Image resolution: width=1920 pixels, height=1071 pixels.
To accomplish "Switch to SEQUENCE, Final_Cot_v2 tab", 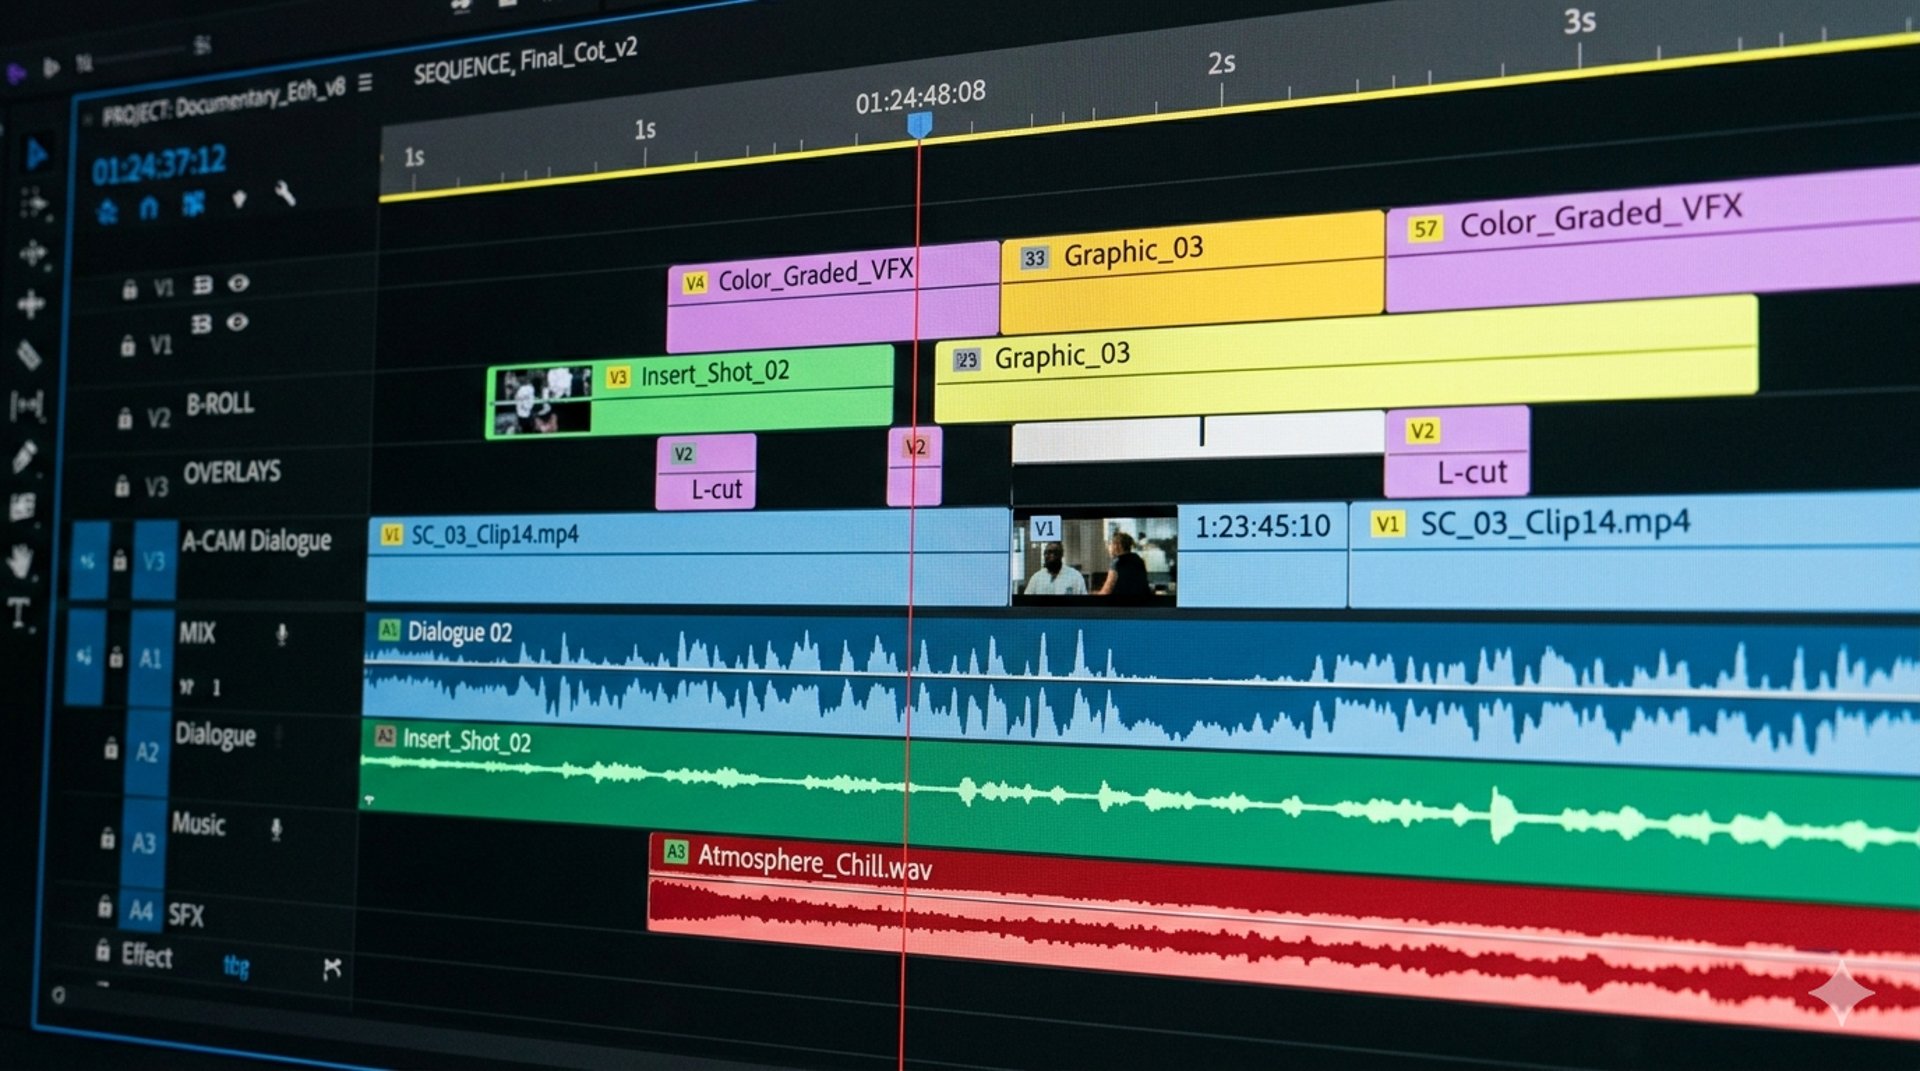I will click(x=525, y=60).
